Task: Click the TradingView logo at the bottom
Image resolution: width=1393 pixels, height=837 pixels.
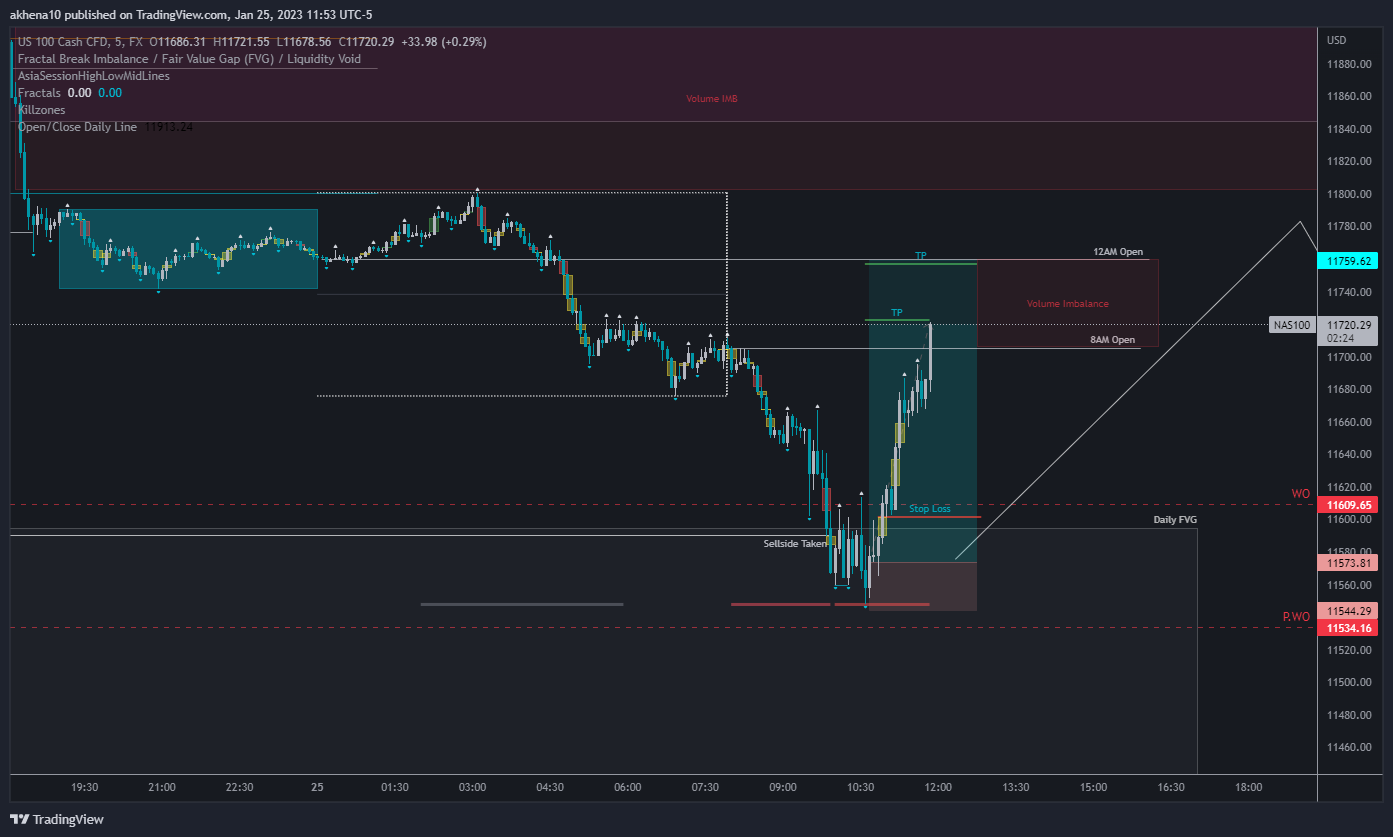Action: [57, 819]
